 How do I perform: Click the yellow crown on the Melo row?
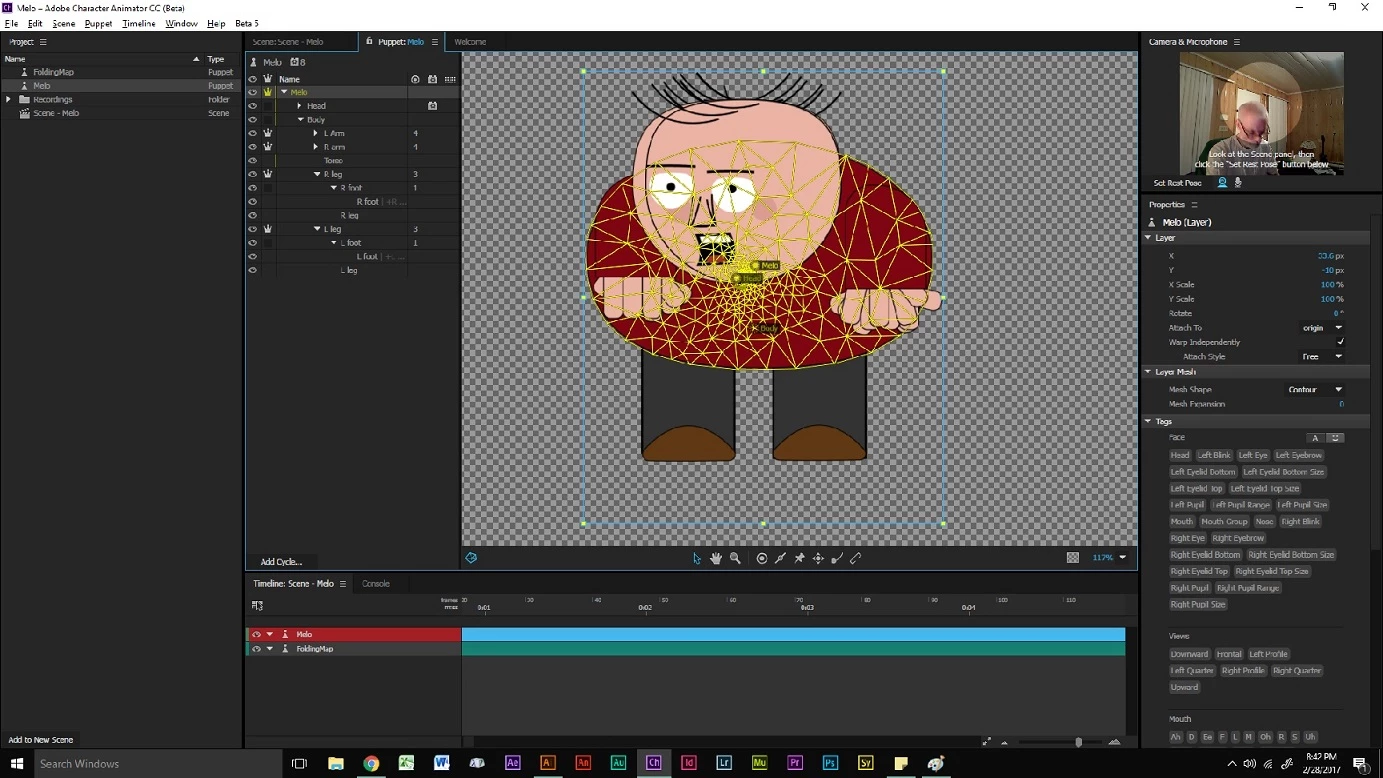point(268,92)
